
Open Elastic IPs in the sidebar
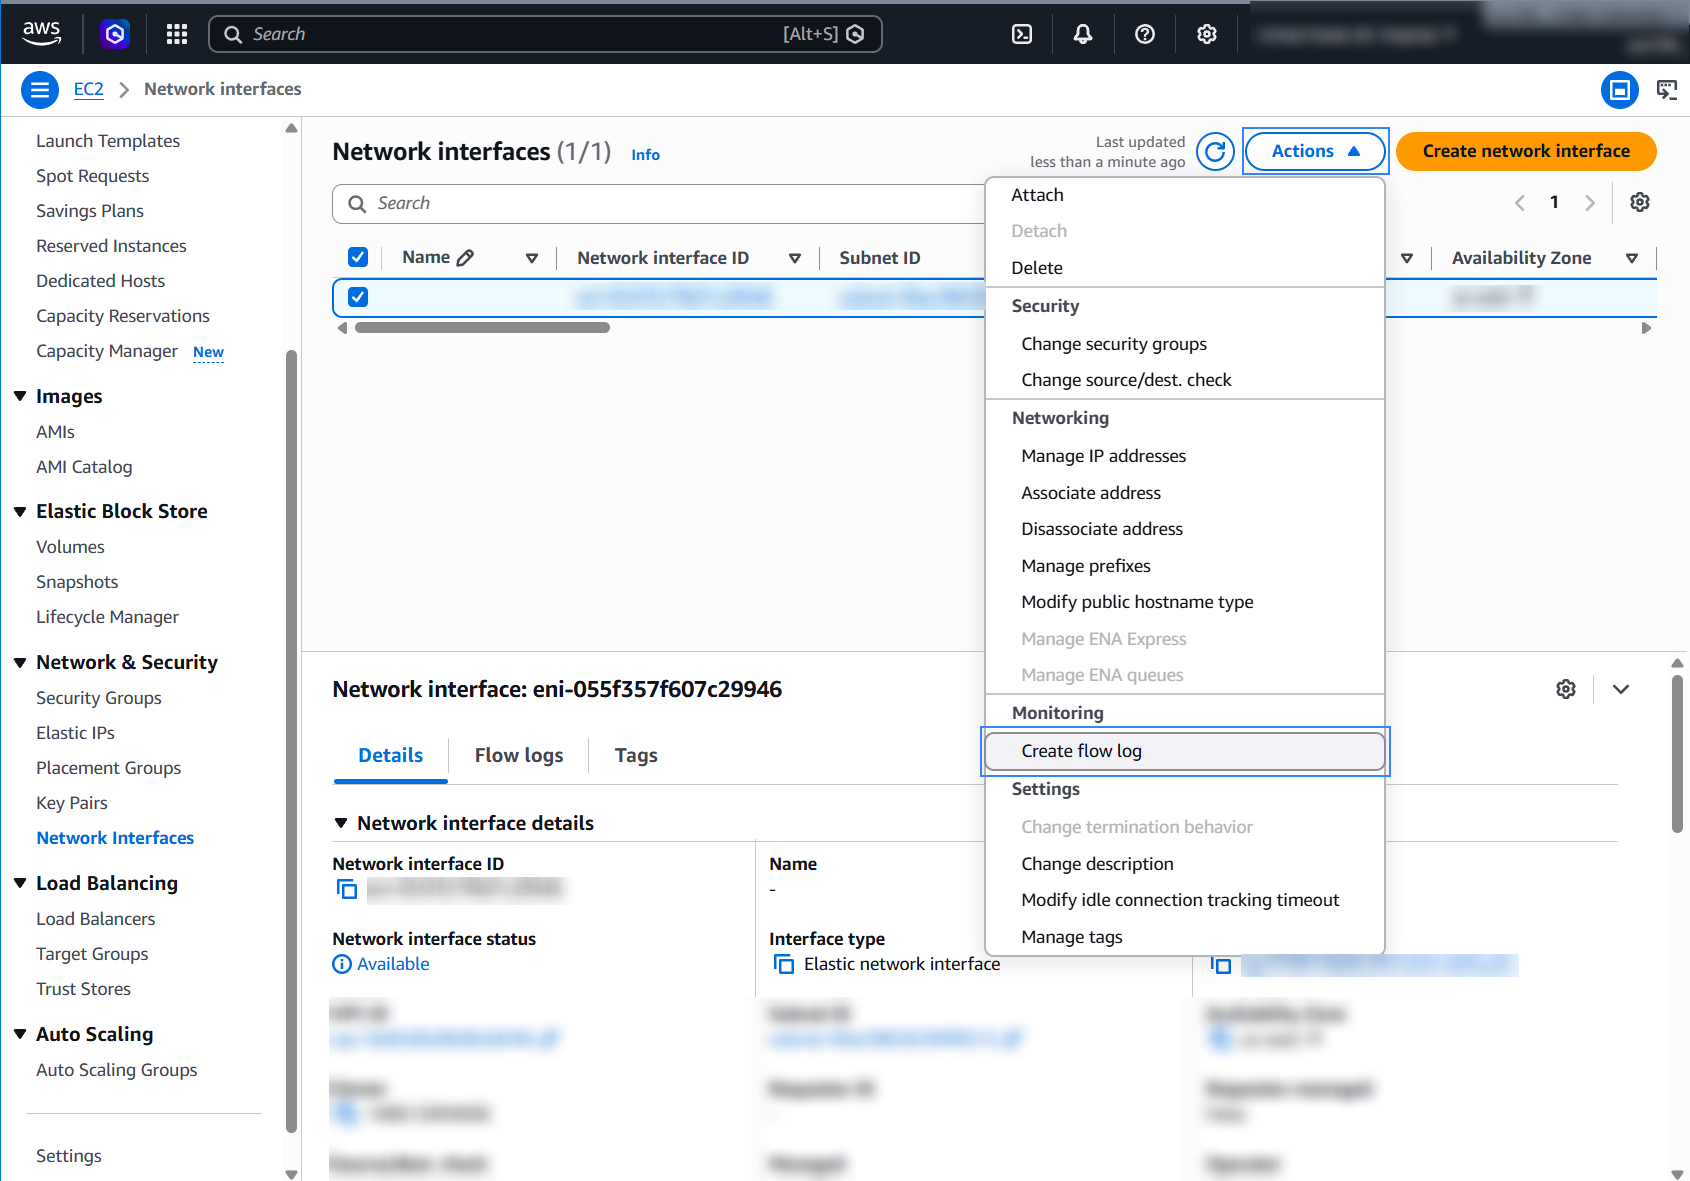tap(76, 733)
